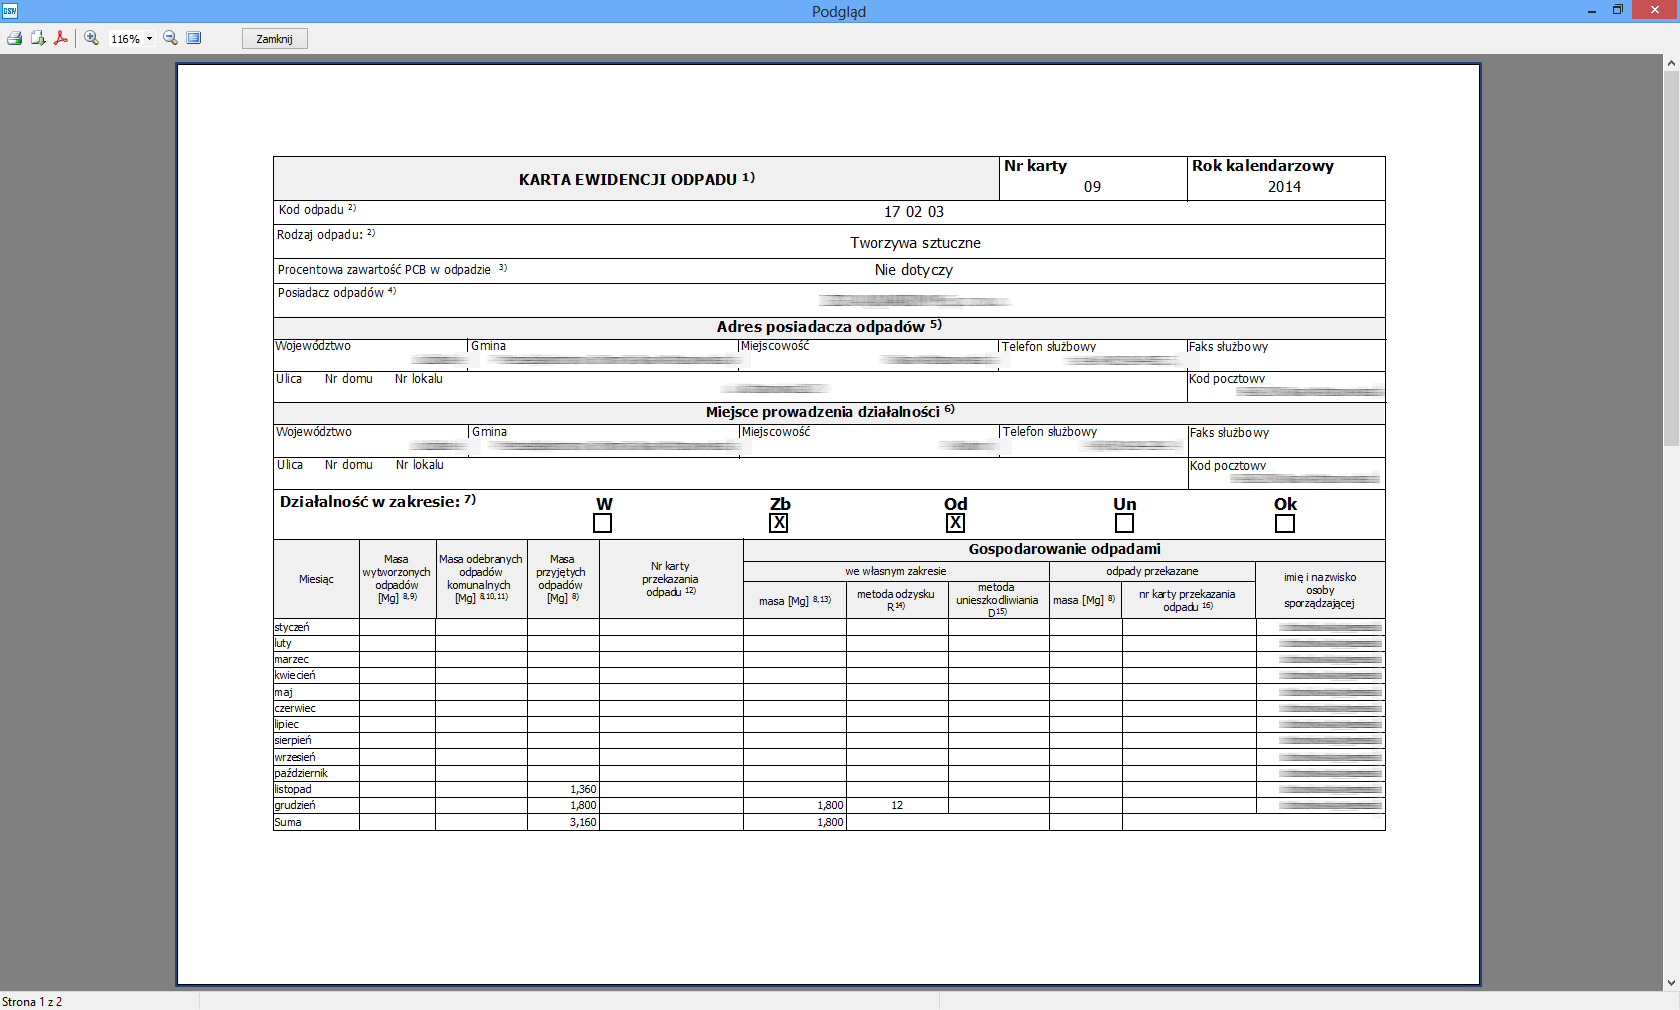This screenshot has width=1680, height=1010.
Task: Click the full page view icon
Action: pyautogui.click(x=194, y=38)
